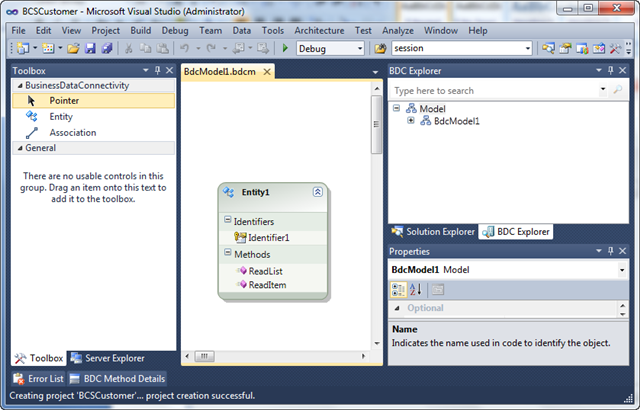Click the New Project toolbar icon
The image size is (640, 410).
23,49
